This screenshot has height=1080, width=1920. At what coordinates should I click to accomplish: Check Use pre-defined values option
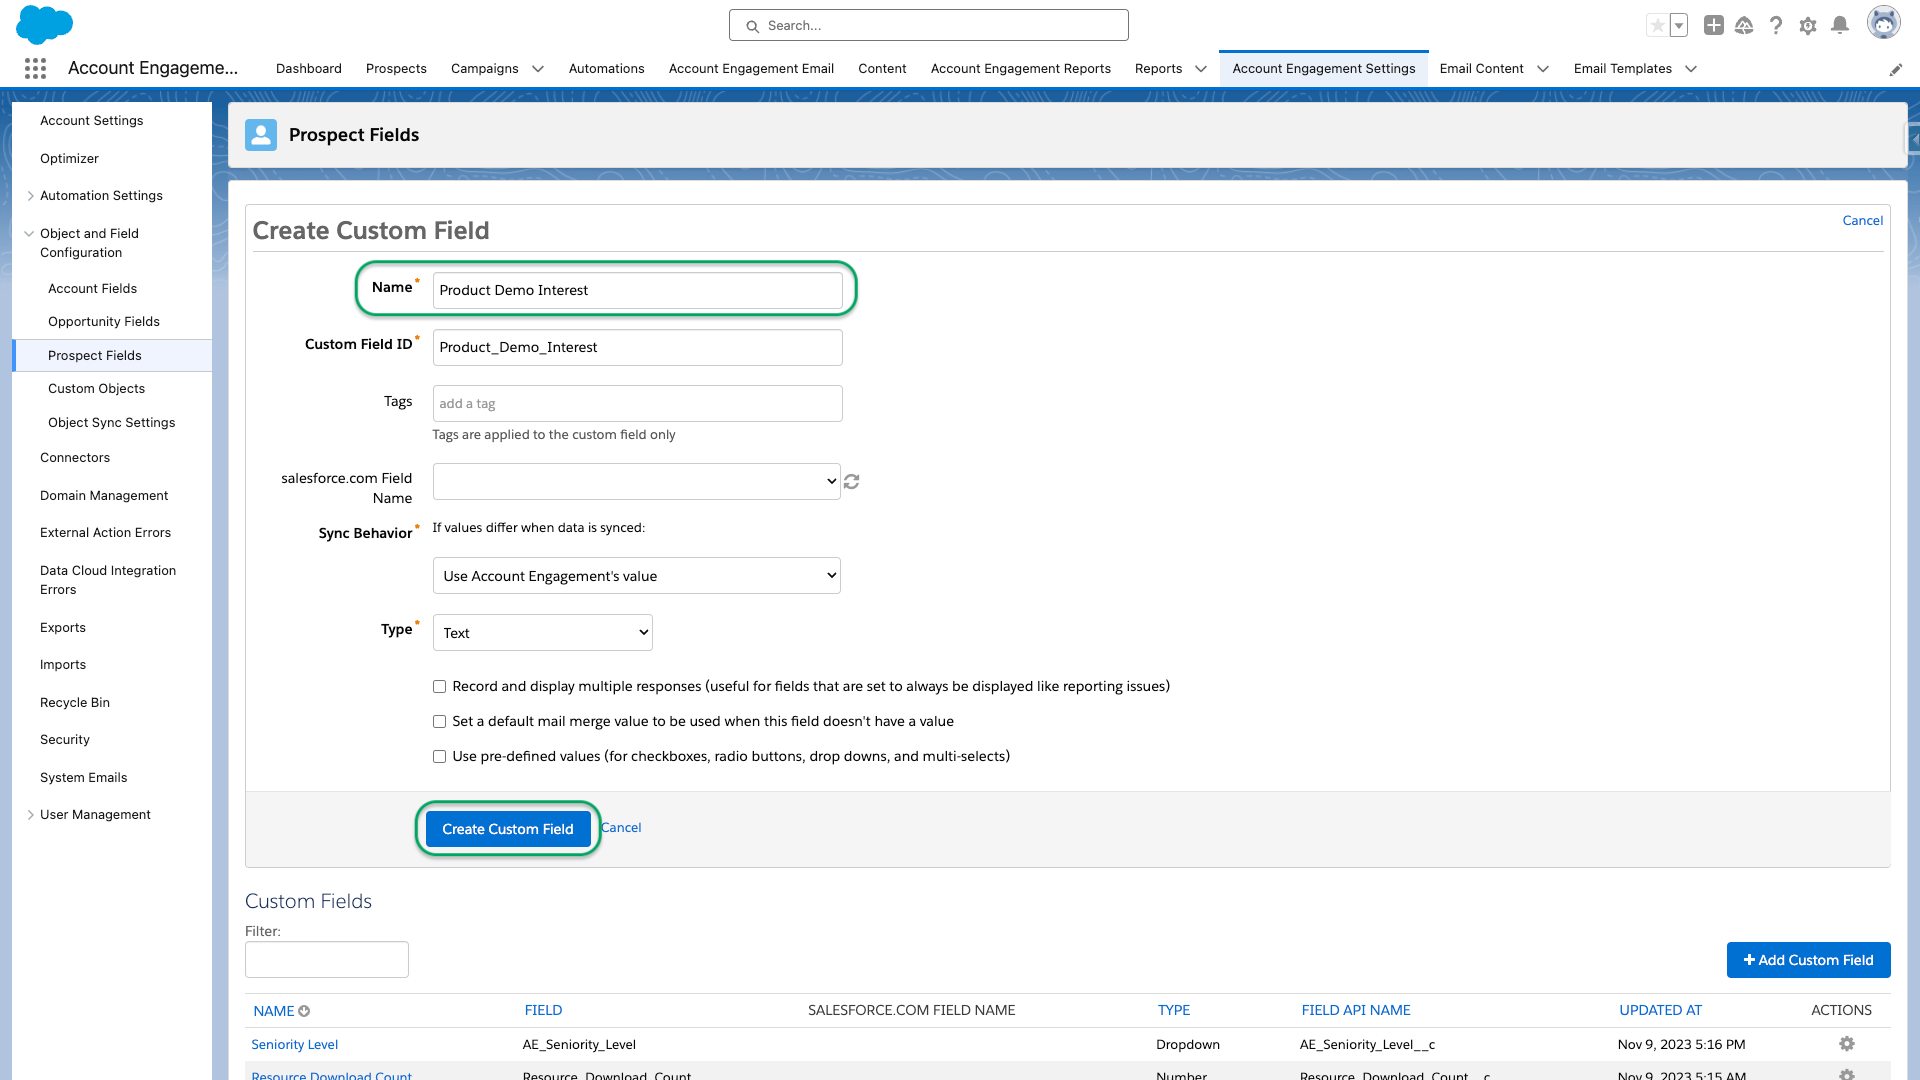point(439,757)
